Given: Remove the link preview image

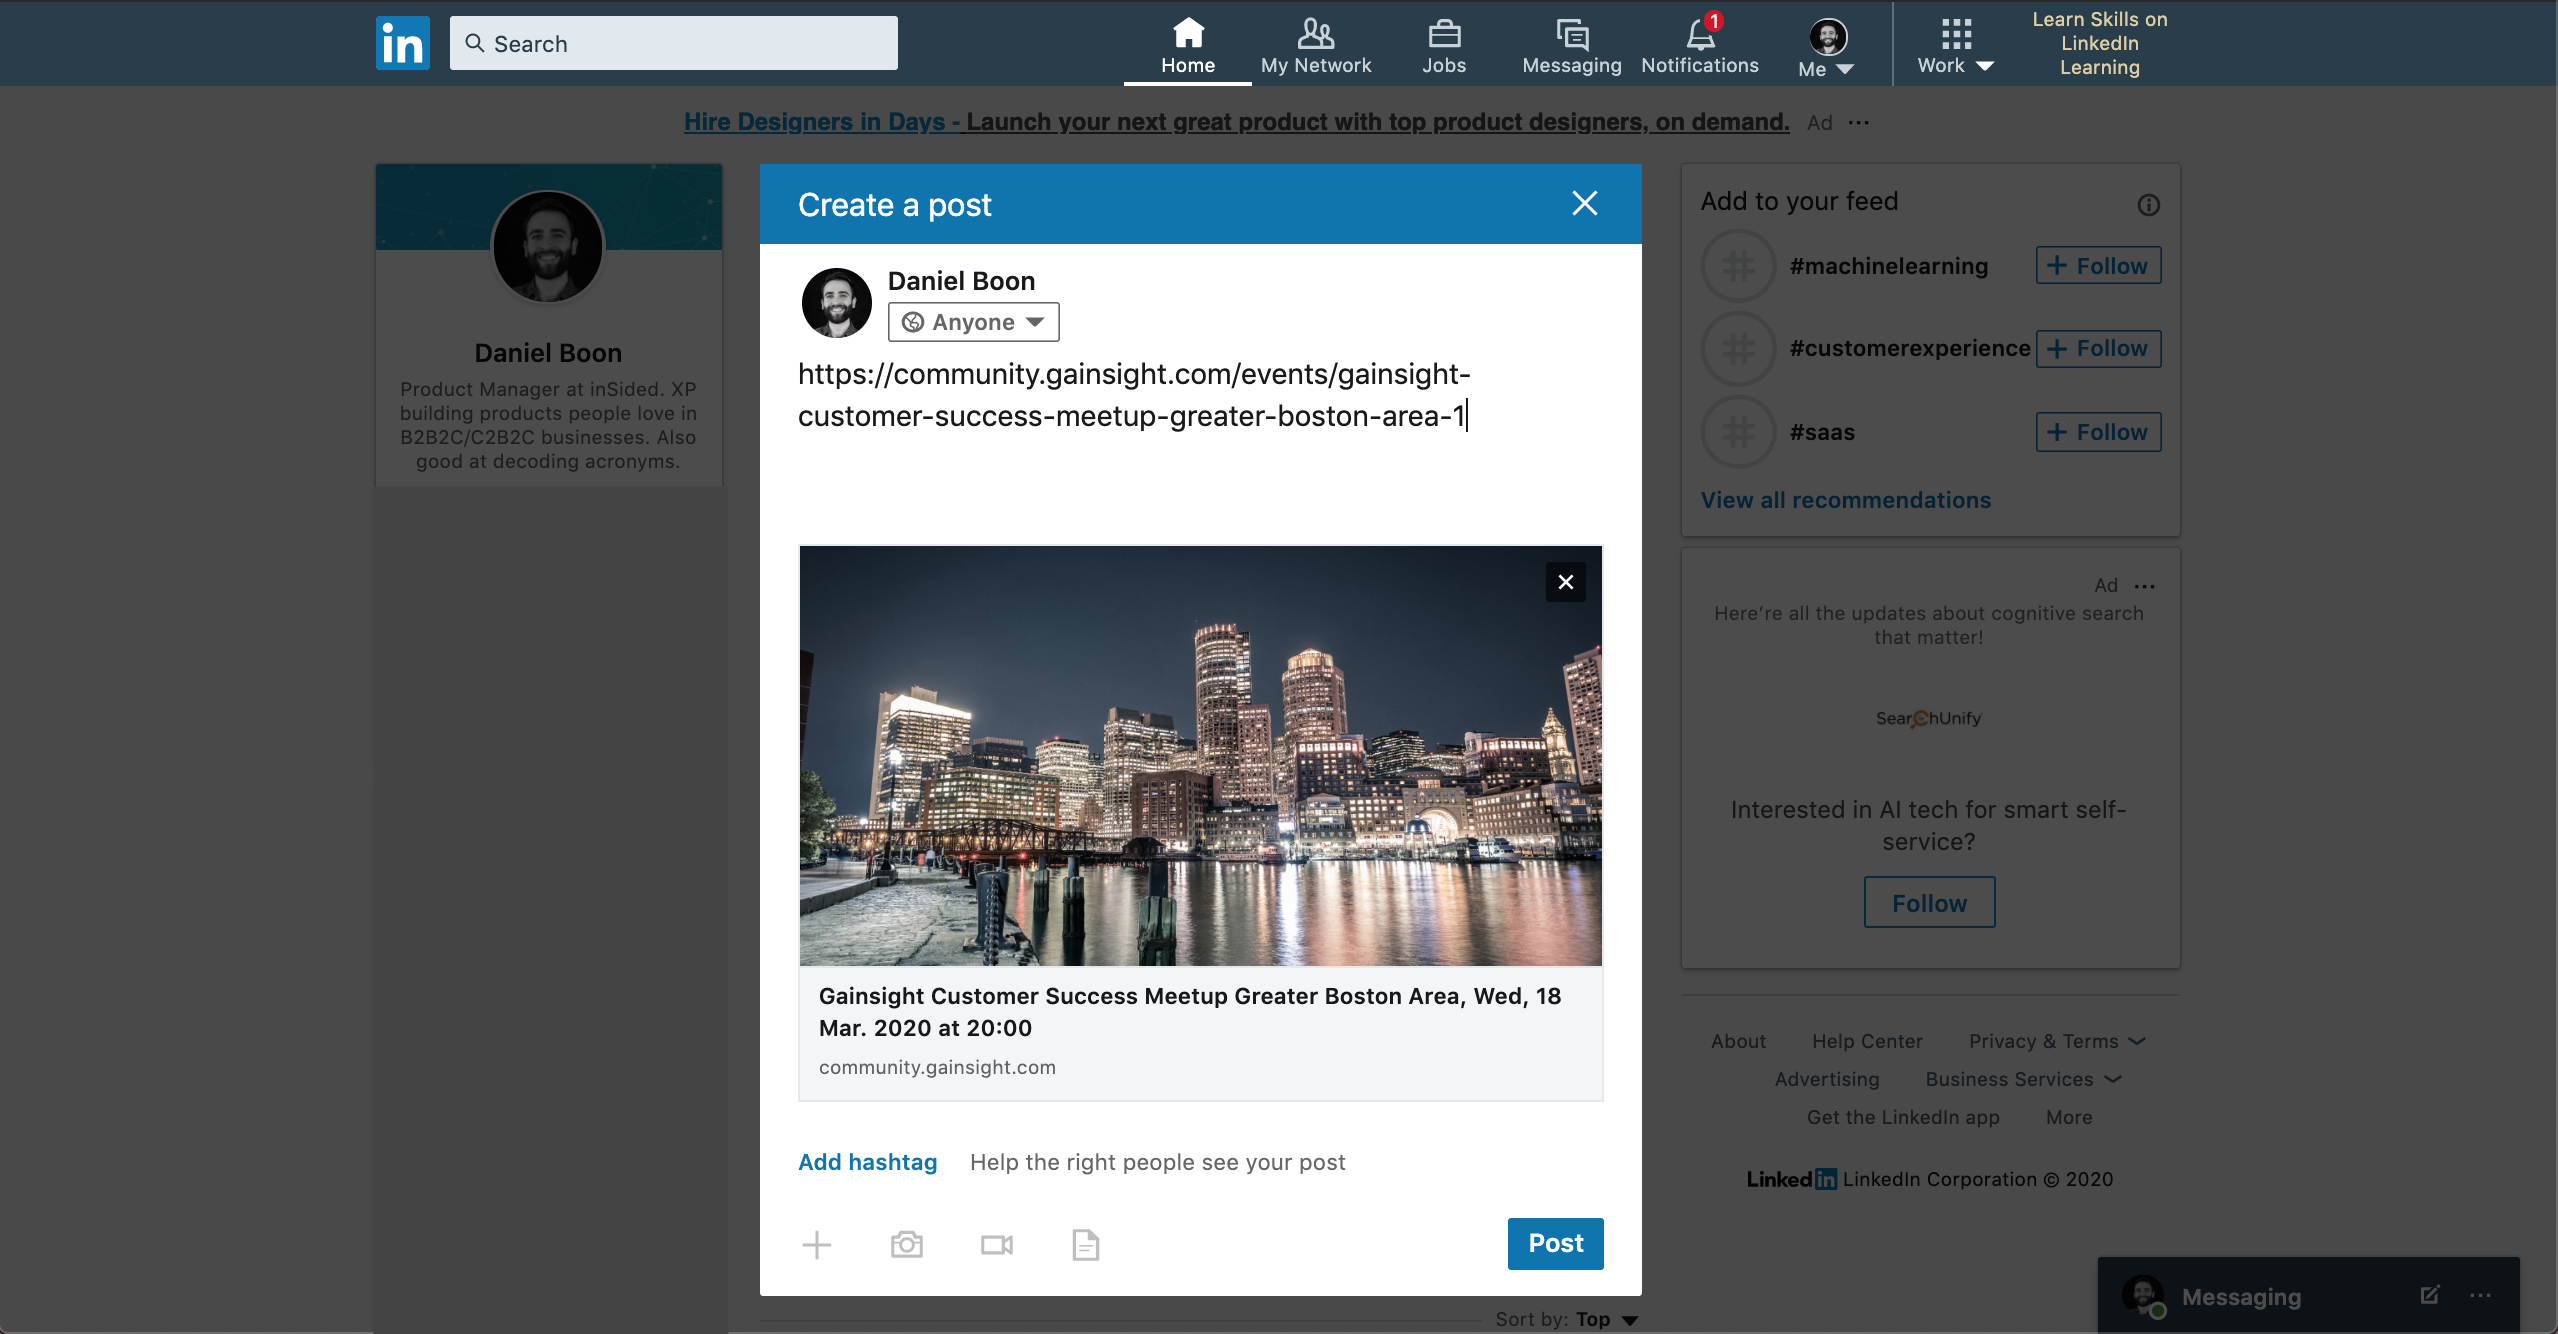Looking at the screenshot, I should click(1566, 582).
